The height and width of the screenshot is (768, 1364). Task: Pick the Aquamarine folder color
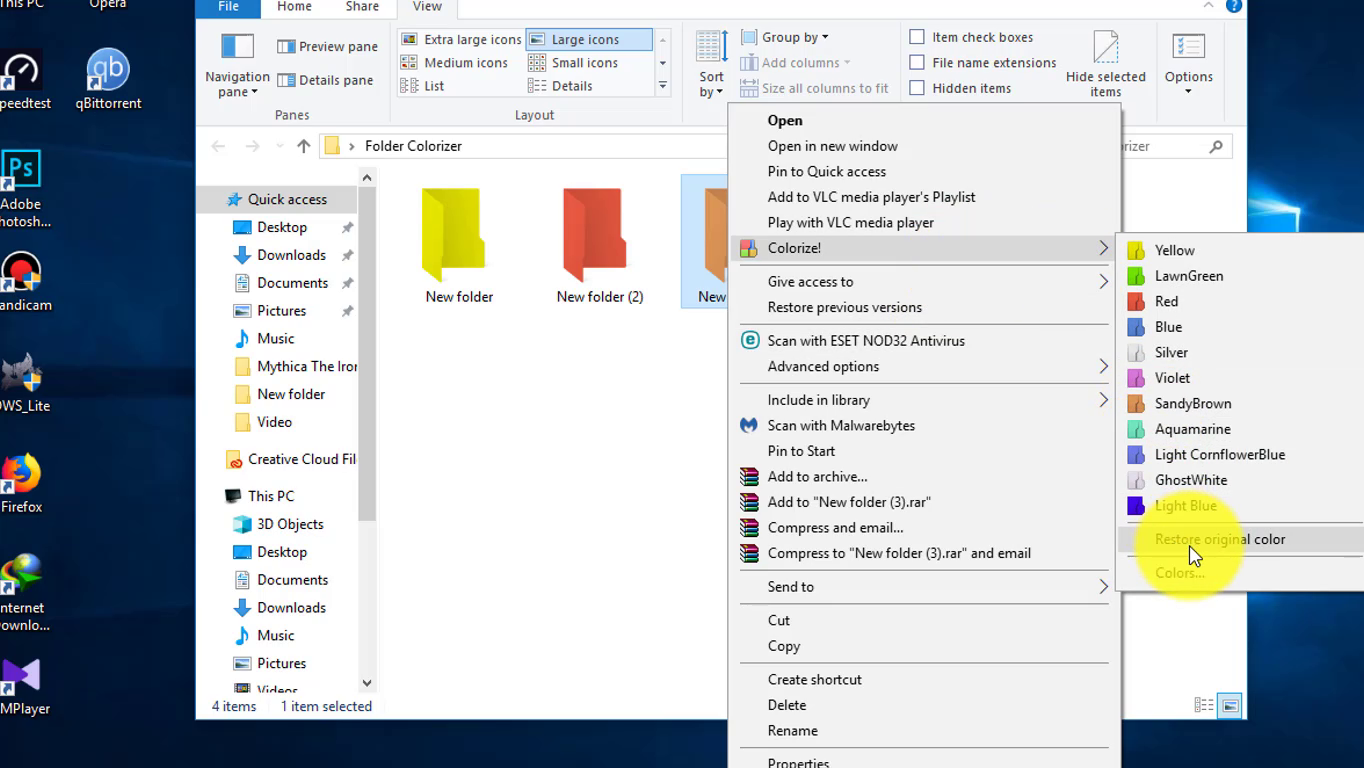click(1192, 429)
